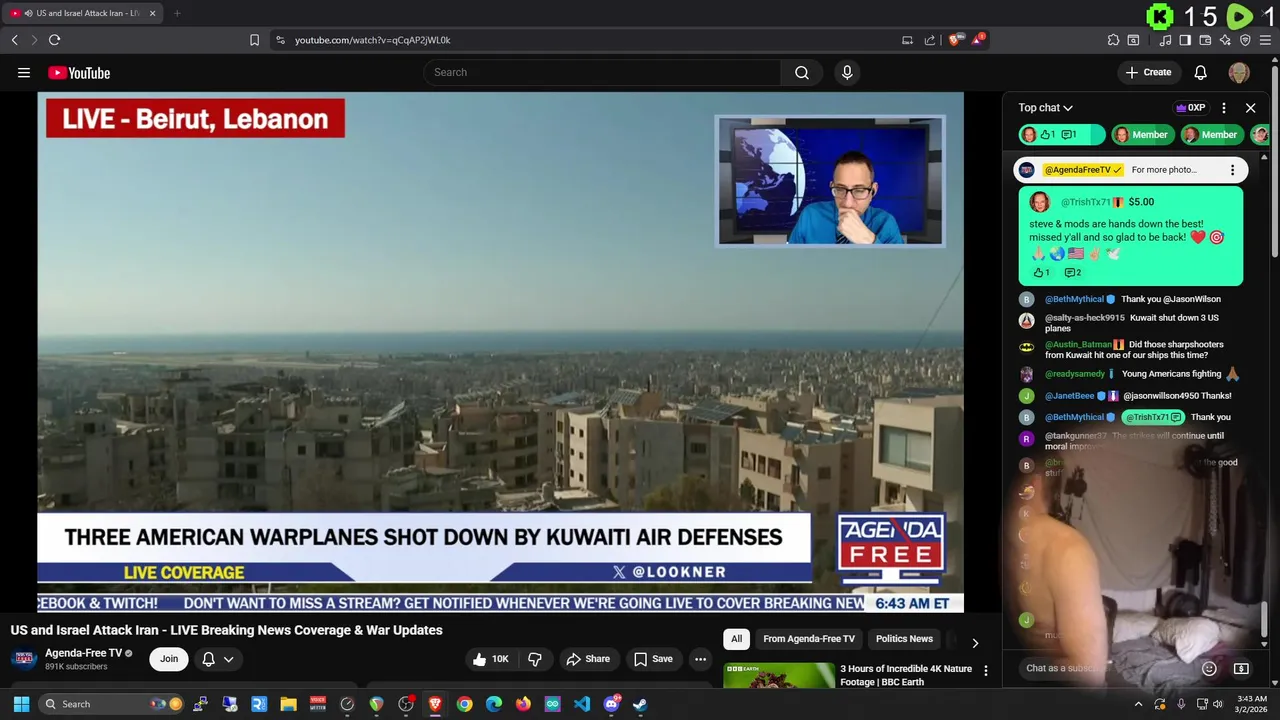Open the Windows Start menu
This screenshot has width=1280, height=720.
[x=21, y=704]
